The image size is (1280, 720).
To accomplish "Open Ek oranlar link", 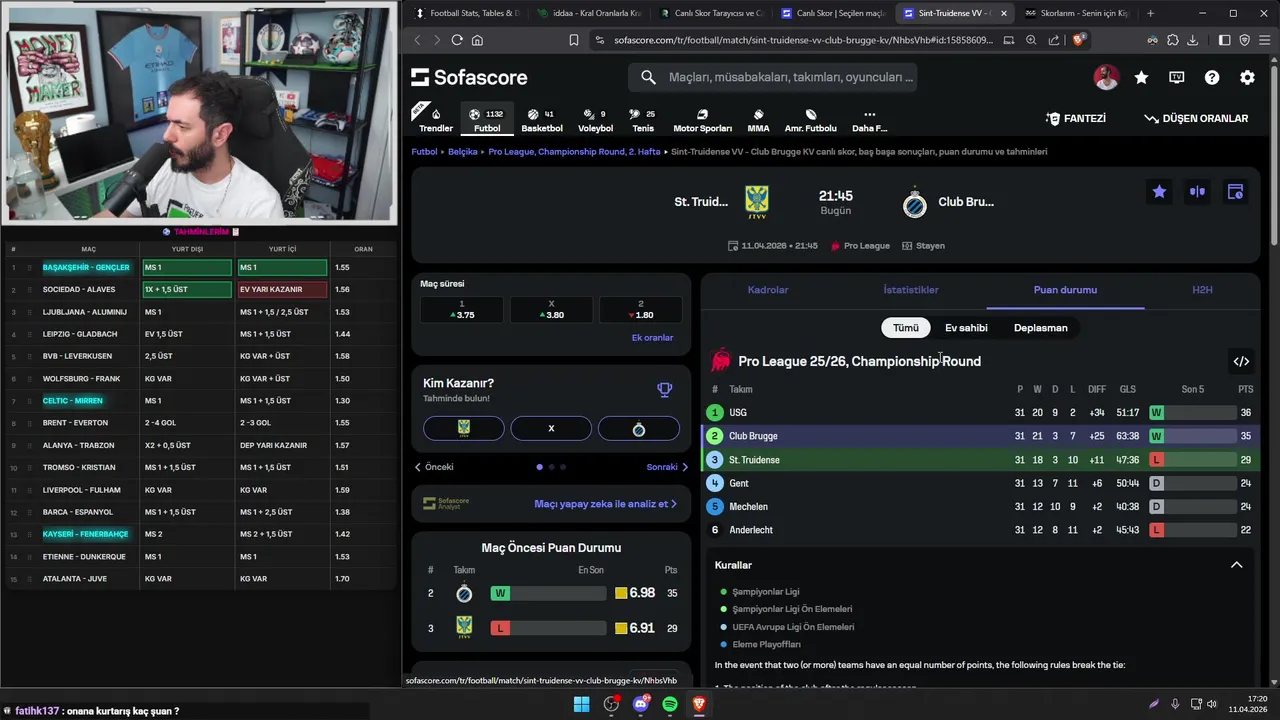I will tap(652, 338).
